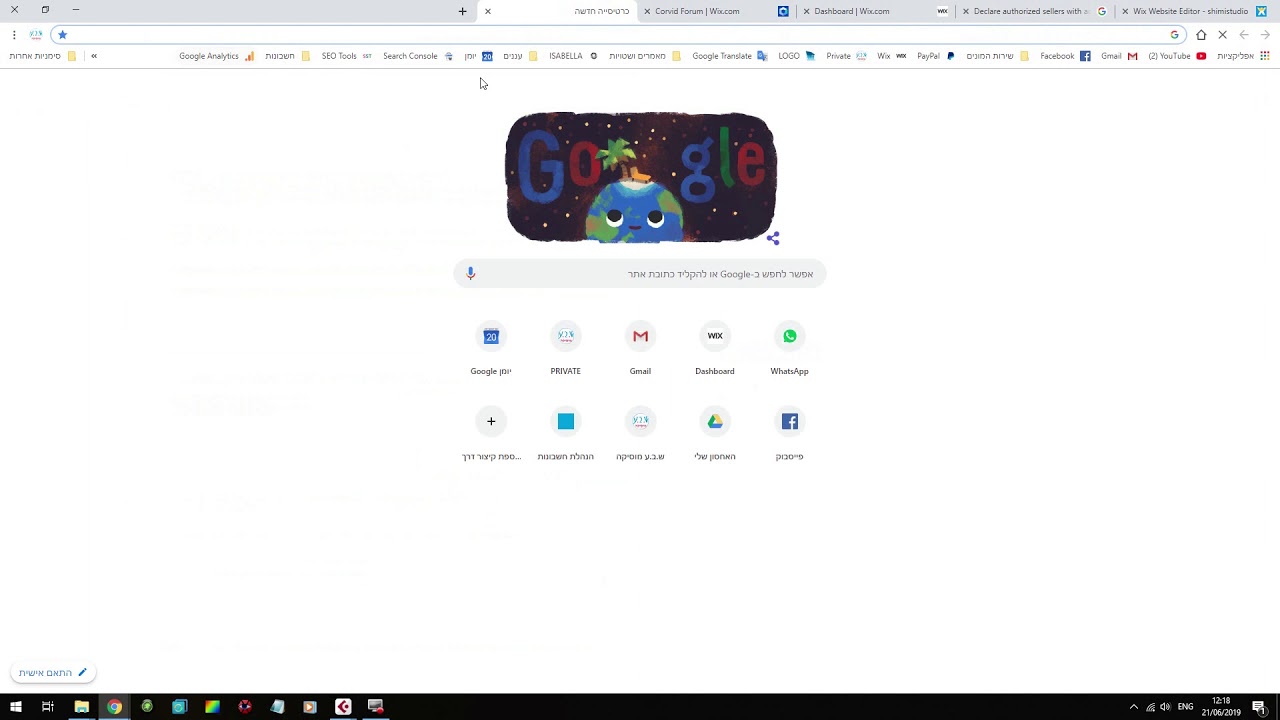Click the Google search box

640,274
